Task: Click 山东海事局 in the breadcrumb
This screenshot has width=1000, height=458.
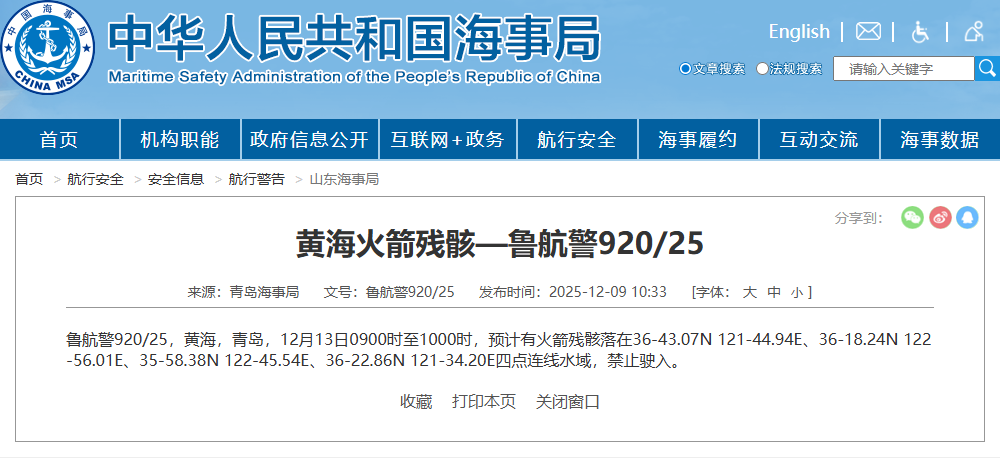Action: [x=344, y=179]
